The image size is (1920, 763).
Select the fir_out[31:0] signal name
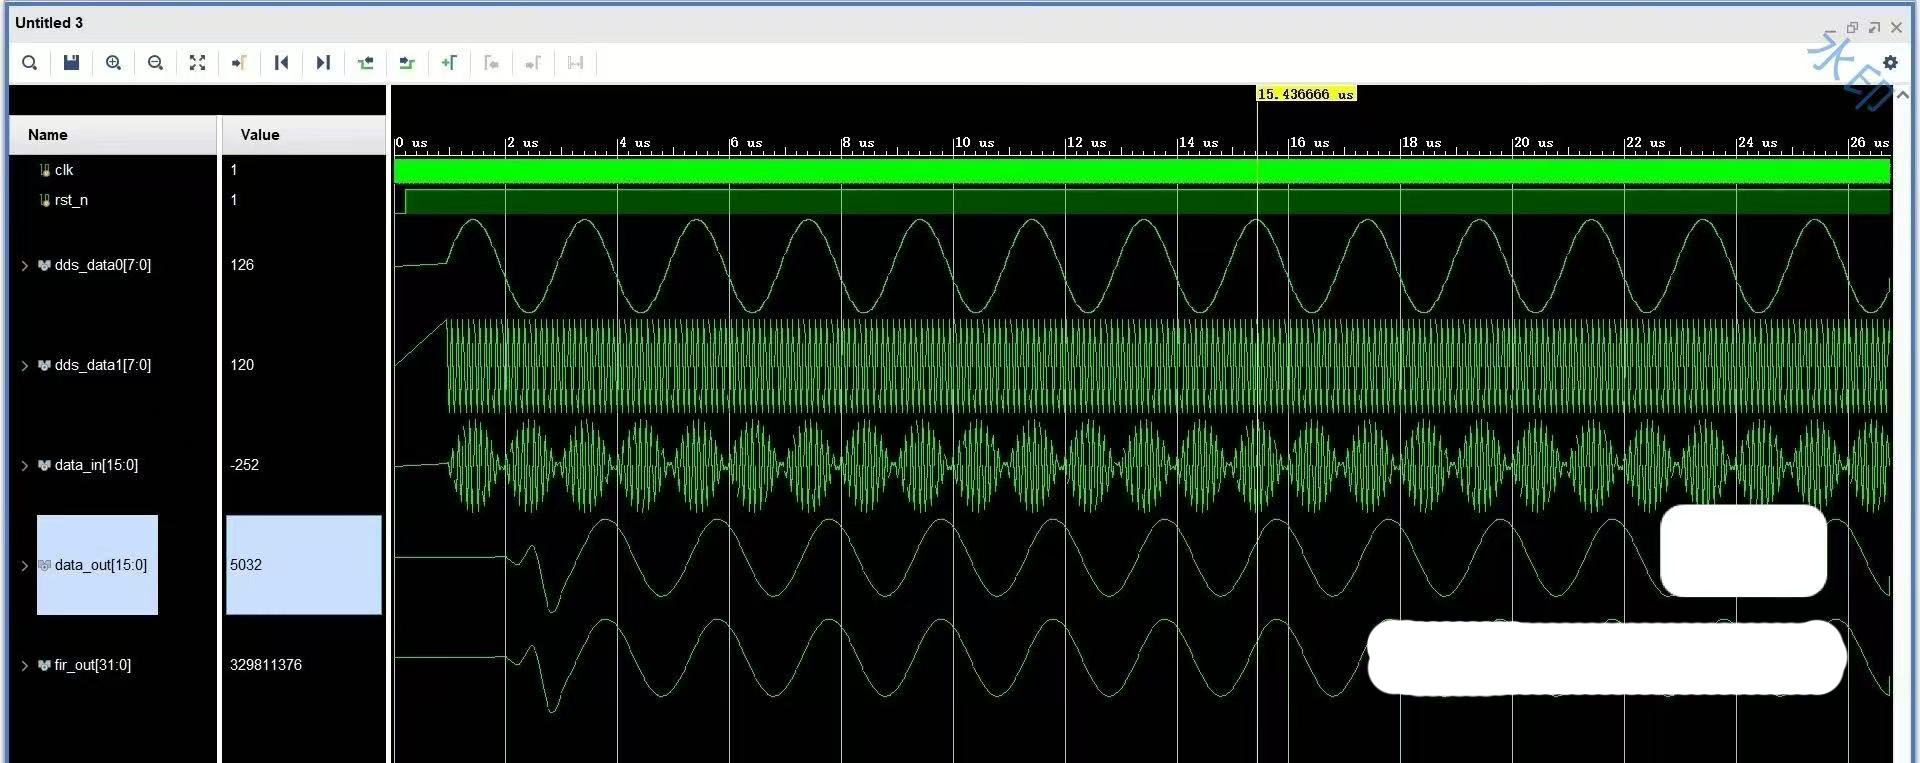coord(93,665)
